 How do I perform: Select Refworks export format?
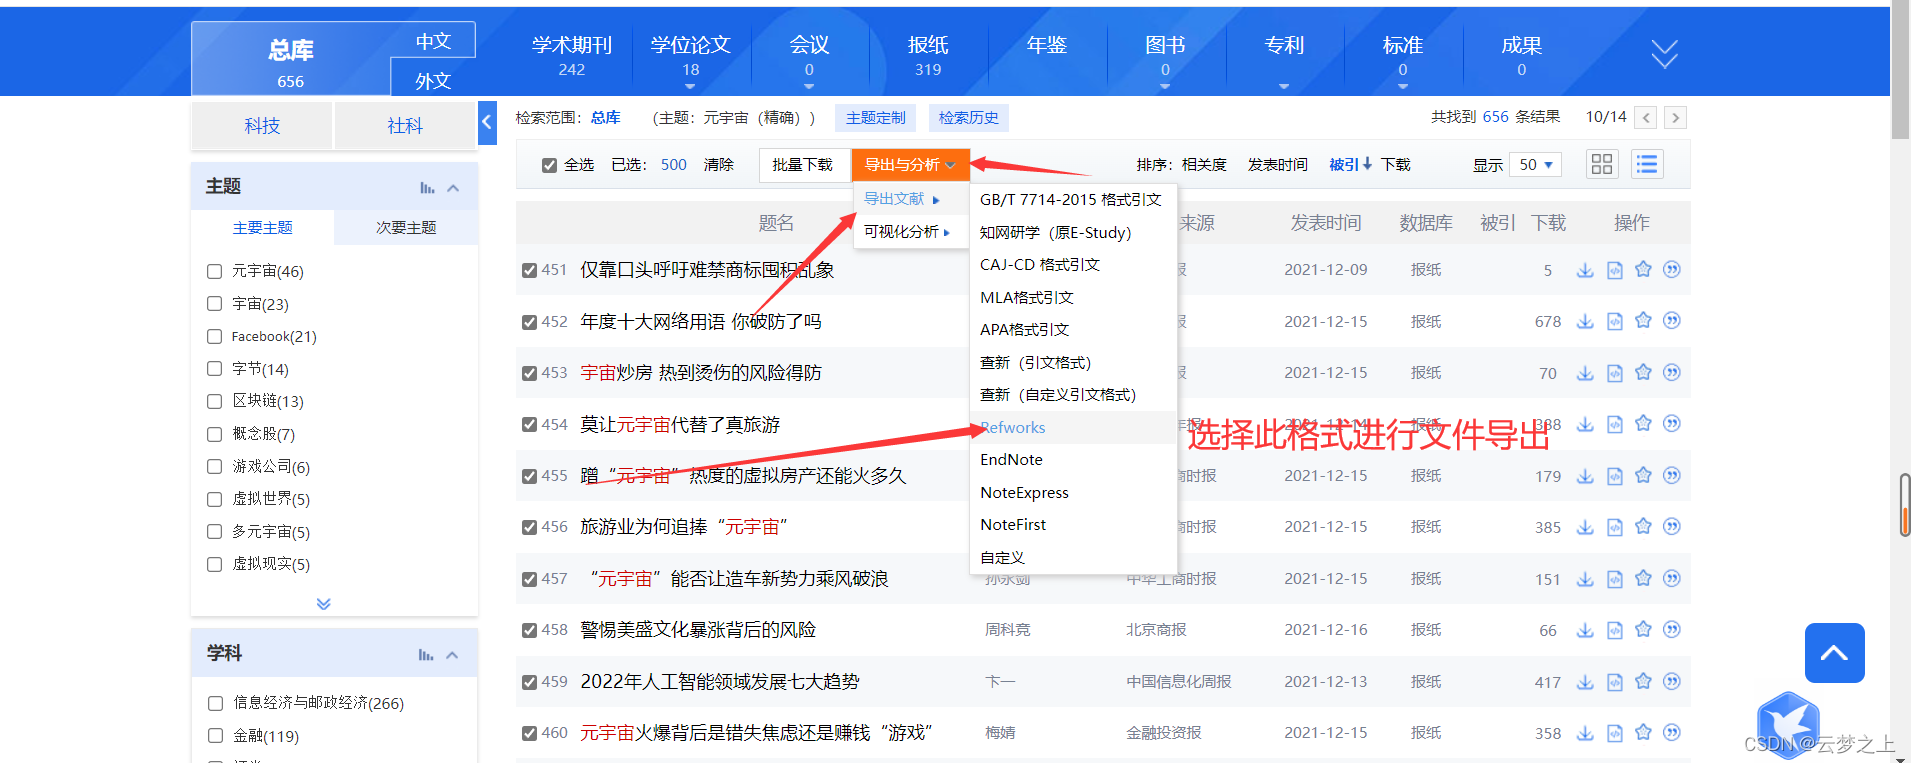coord(1013,427)
